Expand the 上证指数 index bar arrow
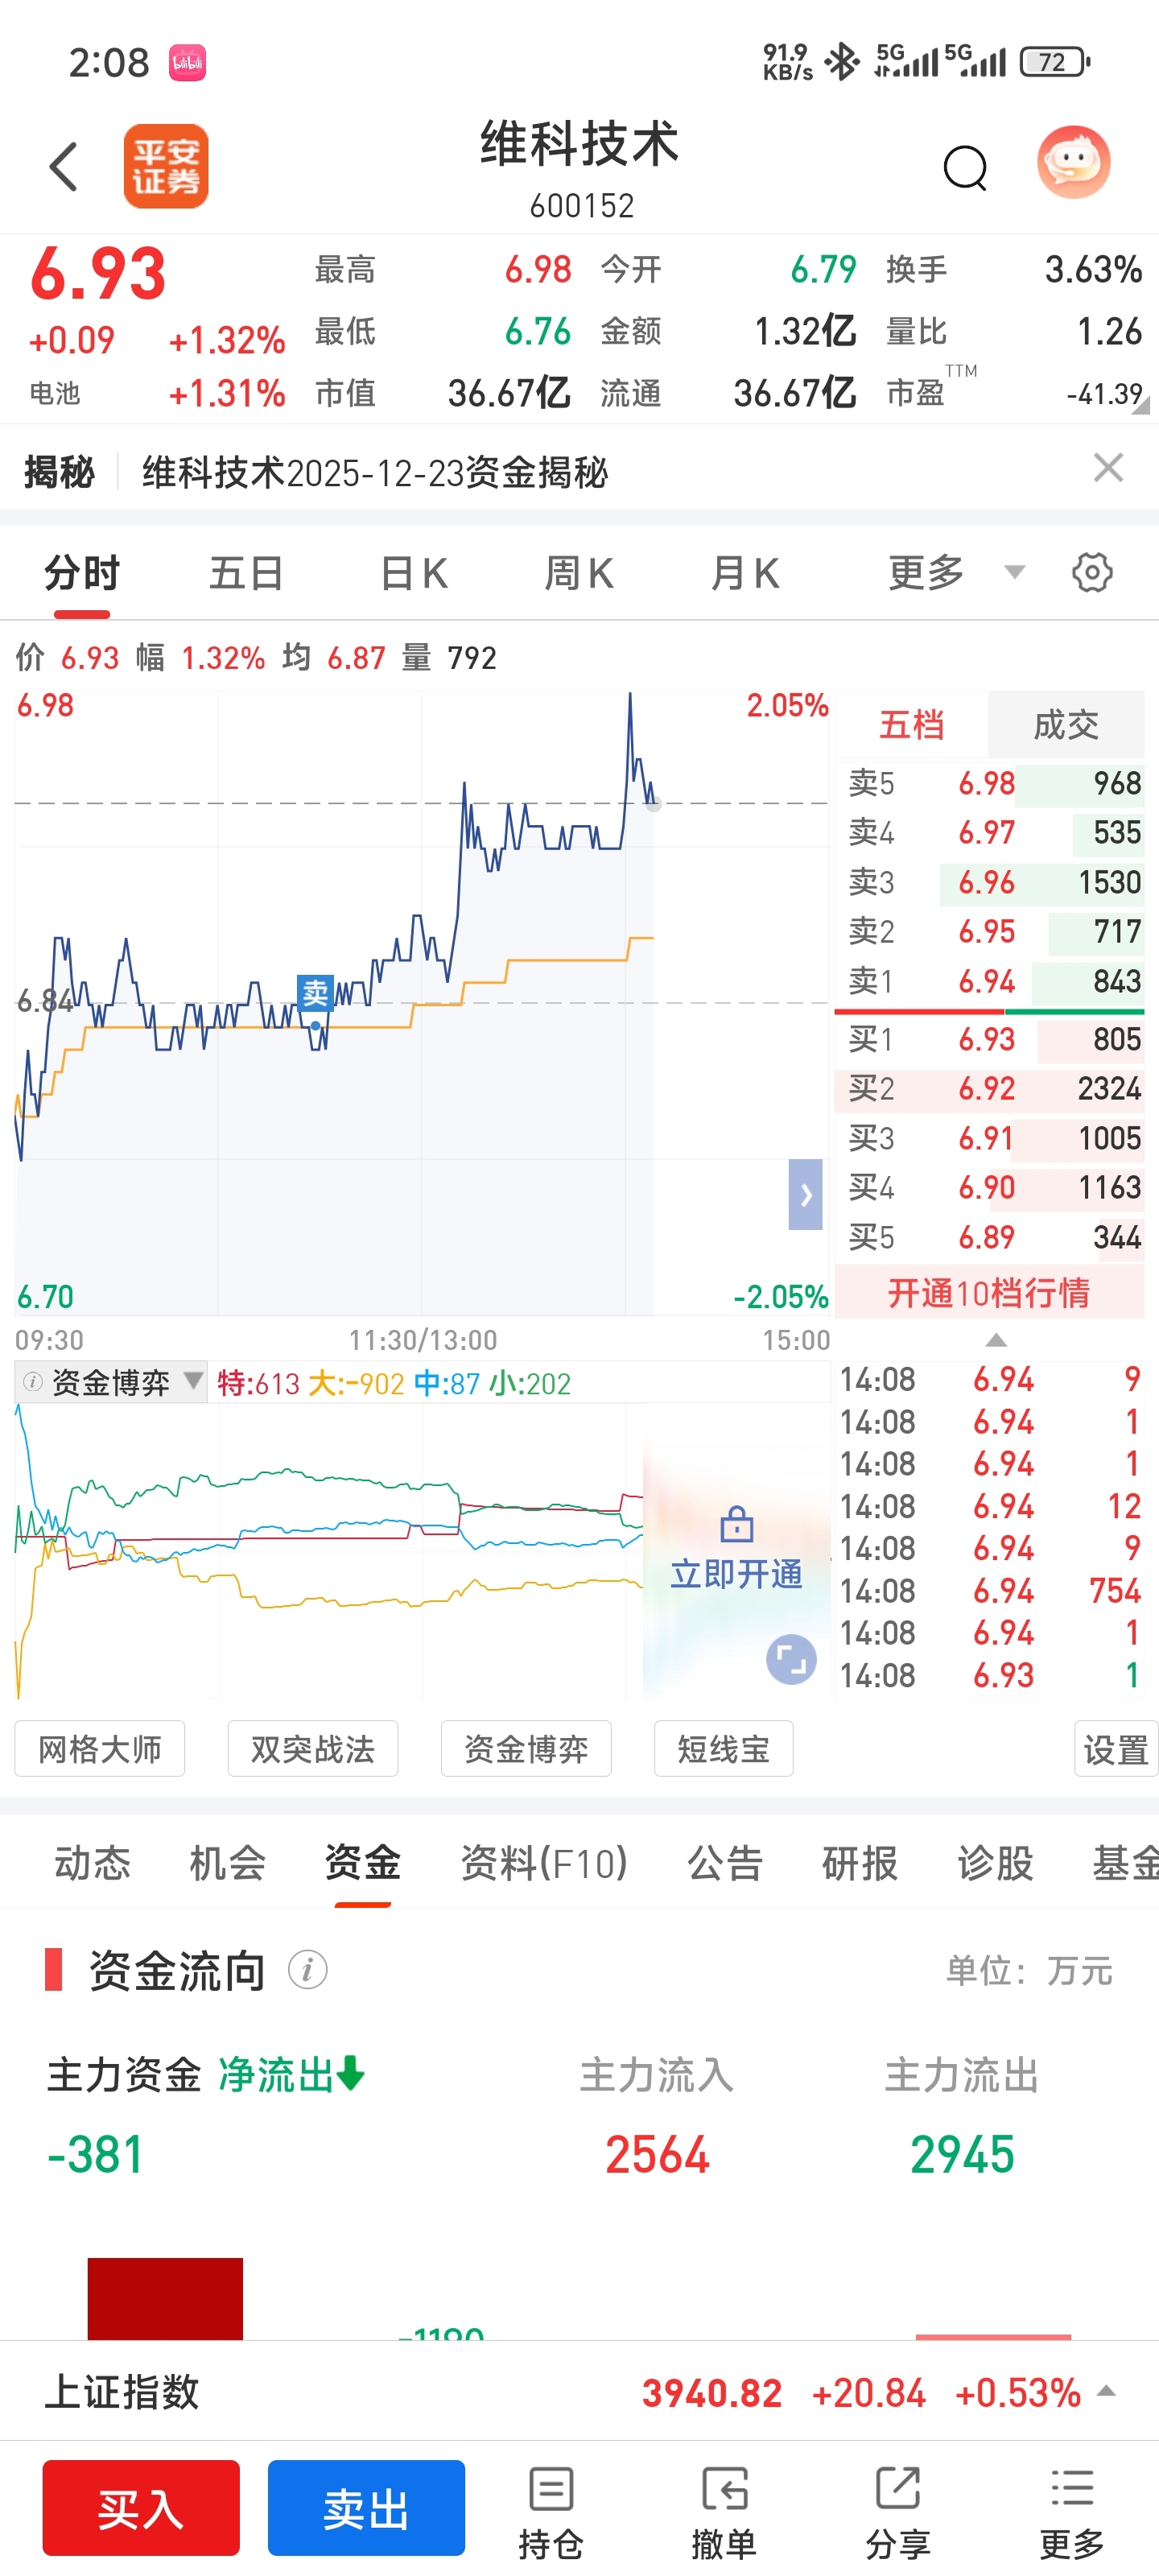Image resolution: width=1159 pixels, height=2576 pixels. [x=1106, y=2392]
